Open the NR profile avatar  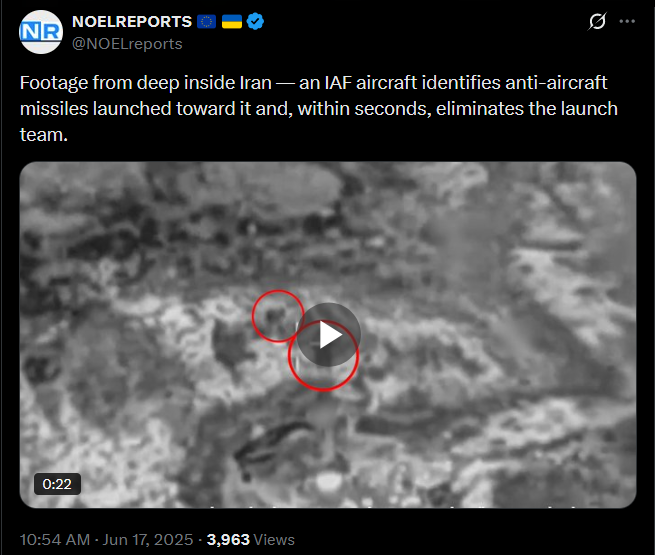[41, 32]
